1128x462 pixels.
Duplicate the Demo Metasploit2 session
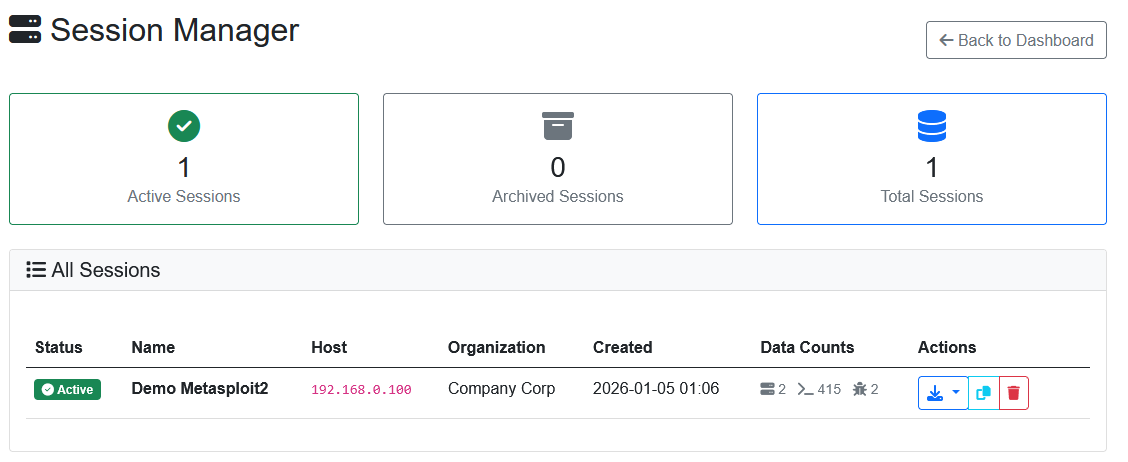(x=984, y=393)
